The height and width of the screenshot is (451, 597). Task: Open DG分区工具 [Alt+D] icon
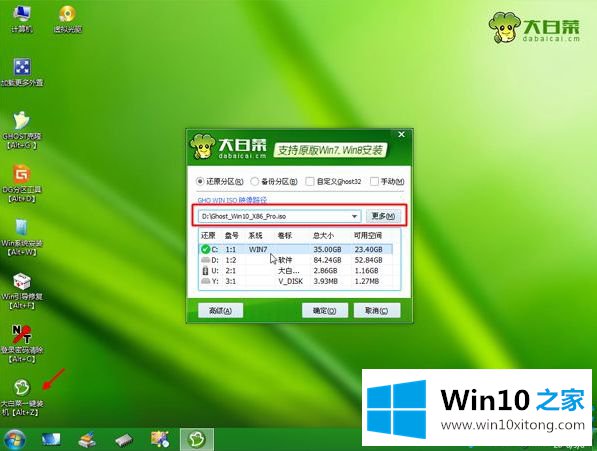[x=22, y=183]
